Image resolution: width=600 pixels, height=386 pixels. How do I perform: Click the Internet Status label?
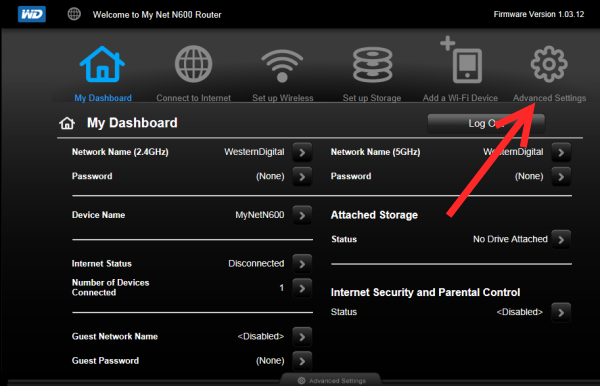(x=102, y=263)
